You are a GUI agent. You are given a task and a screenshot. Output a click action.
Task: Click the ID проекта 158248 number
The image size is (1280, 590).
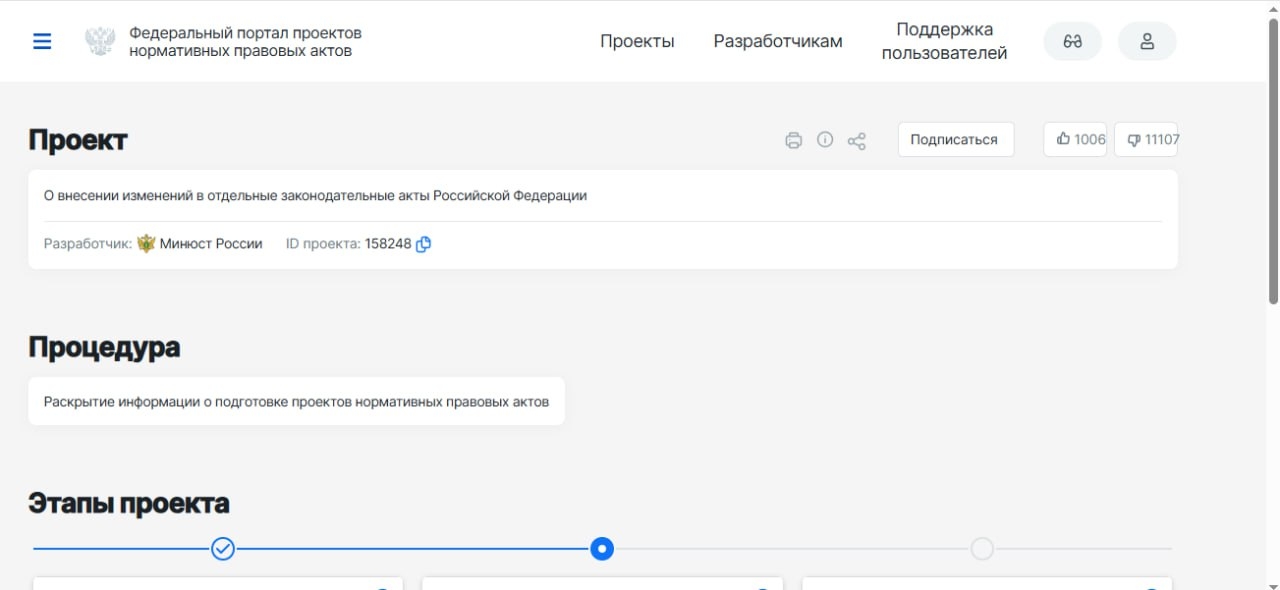(x=388, y=243)
